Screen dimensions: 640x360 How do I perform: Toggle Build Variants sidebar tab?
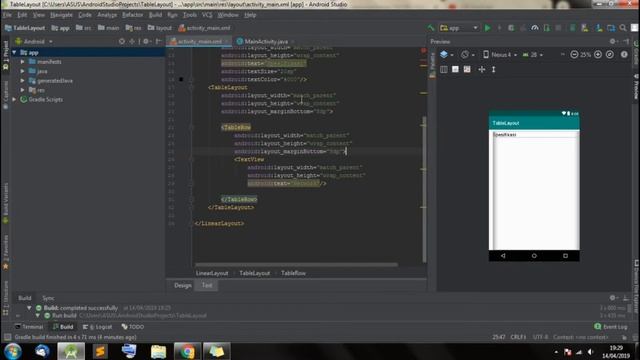coord(5,203)
